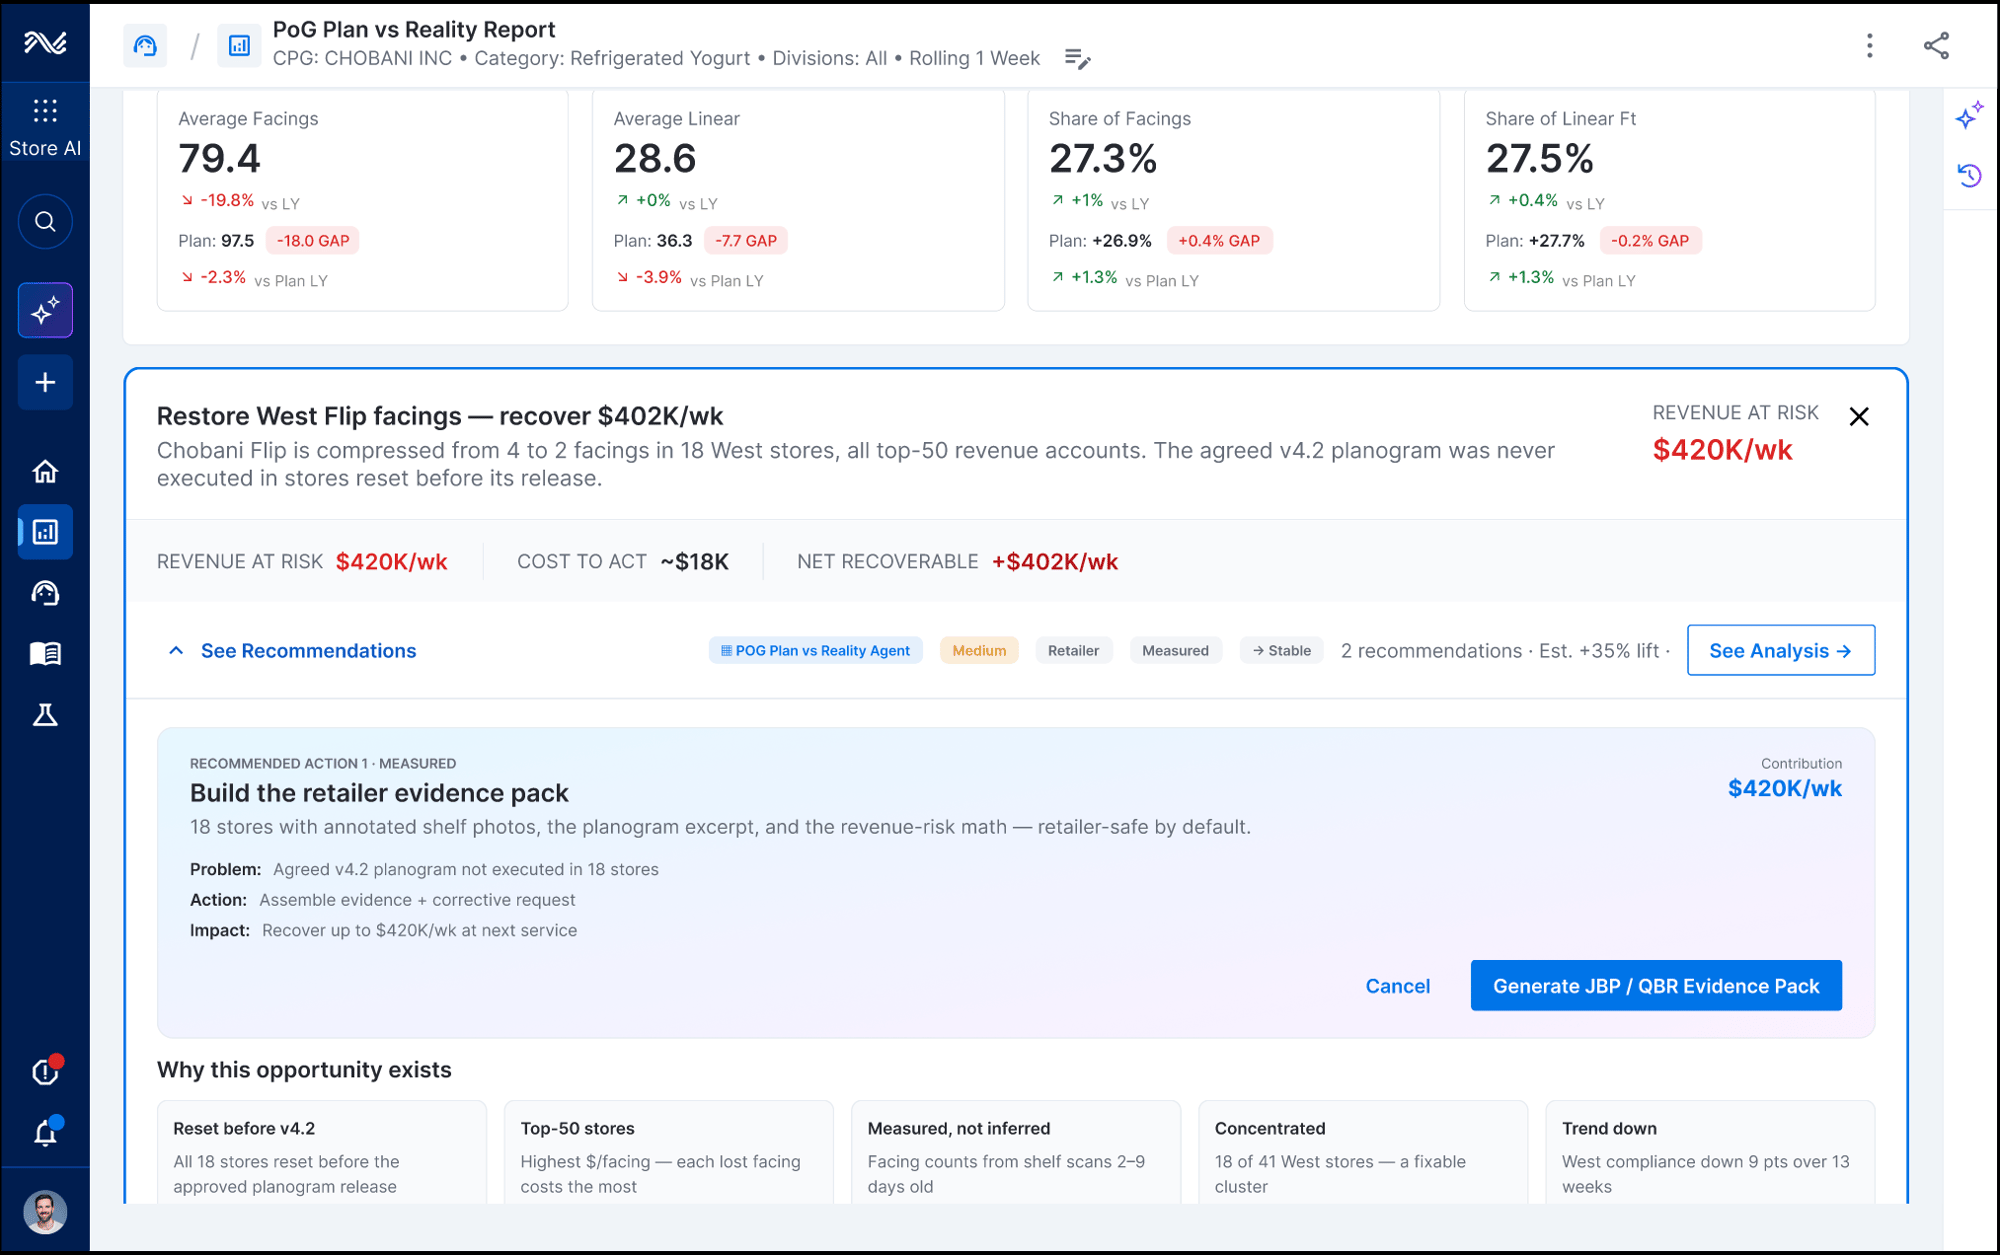Click the -18.0 GAP badge

click(313, 241)
